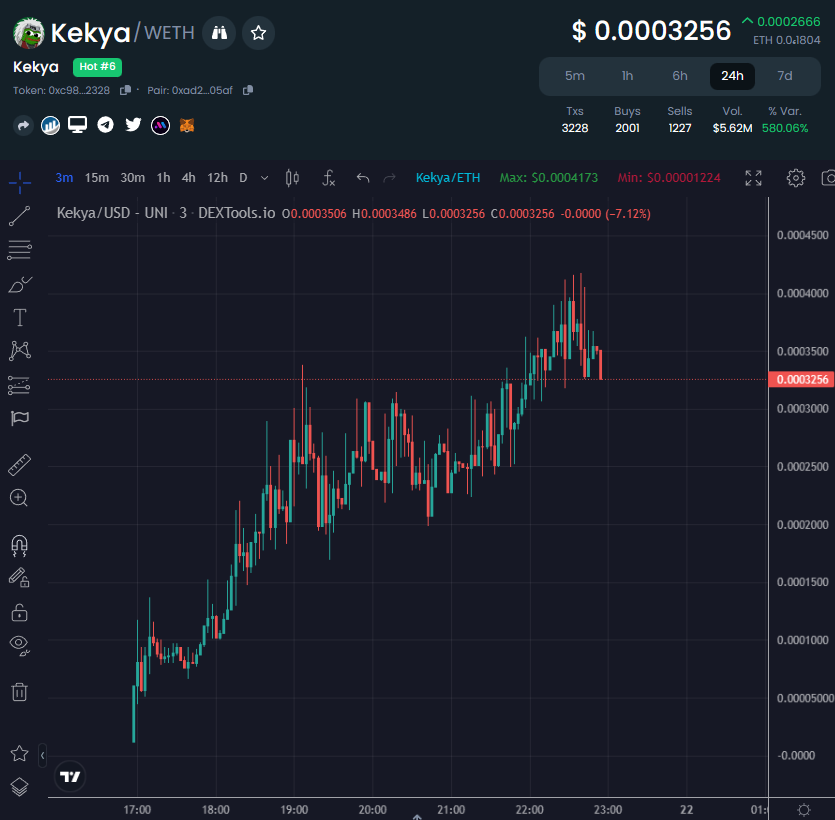This screenshot has height=820, width=835.
Task: Switch chart to 3m interval
Action: 64,178
